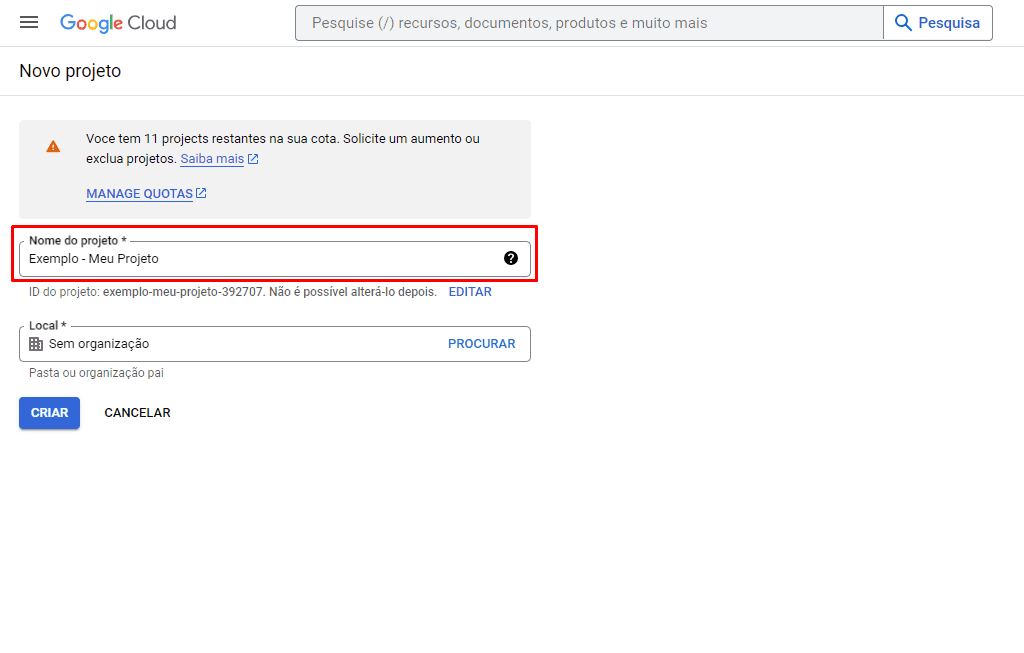Screen dimensions: 1024x653
Task: Click the Novo projeto page heading
Action: coord(70,71)
